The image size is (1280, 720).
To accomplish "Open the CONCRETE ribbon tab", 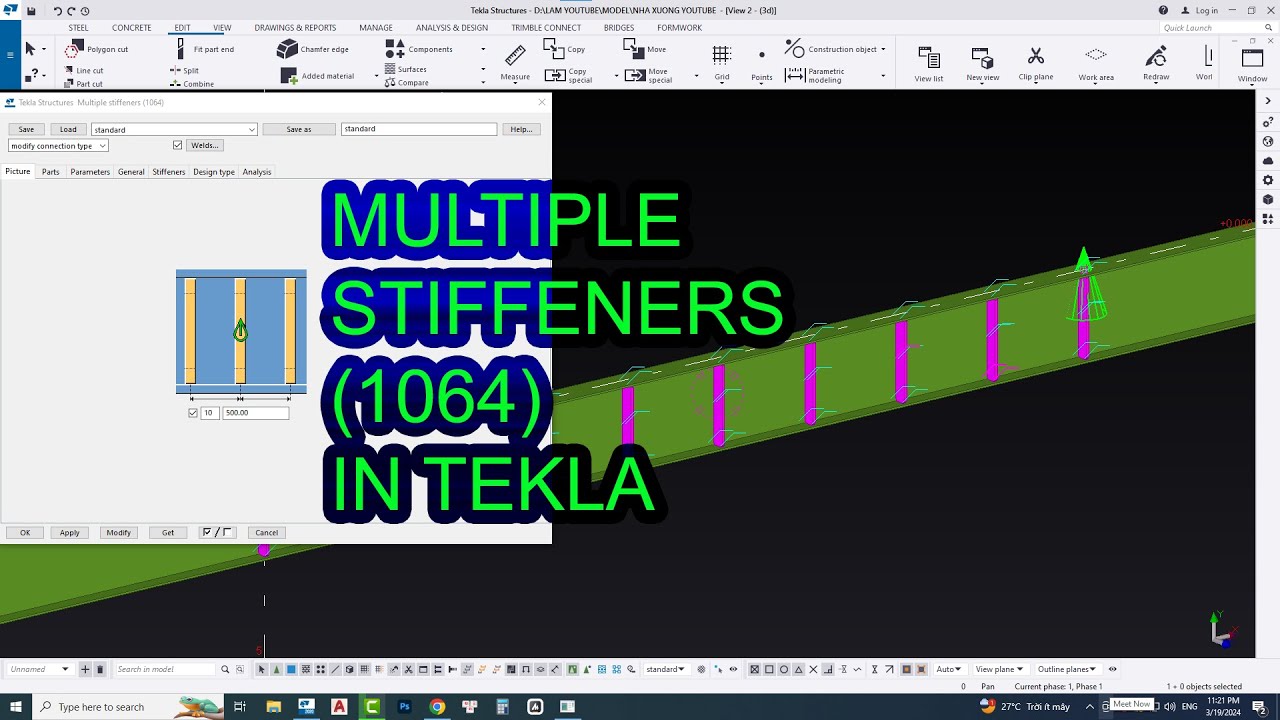I will click(132, 28).
